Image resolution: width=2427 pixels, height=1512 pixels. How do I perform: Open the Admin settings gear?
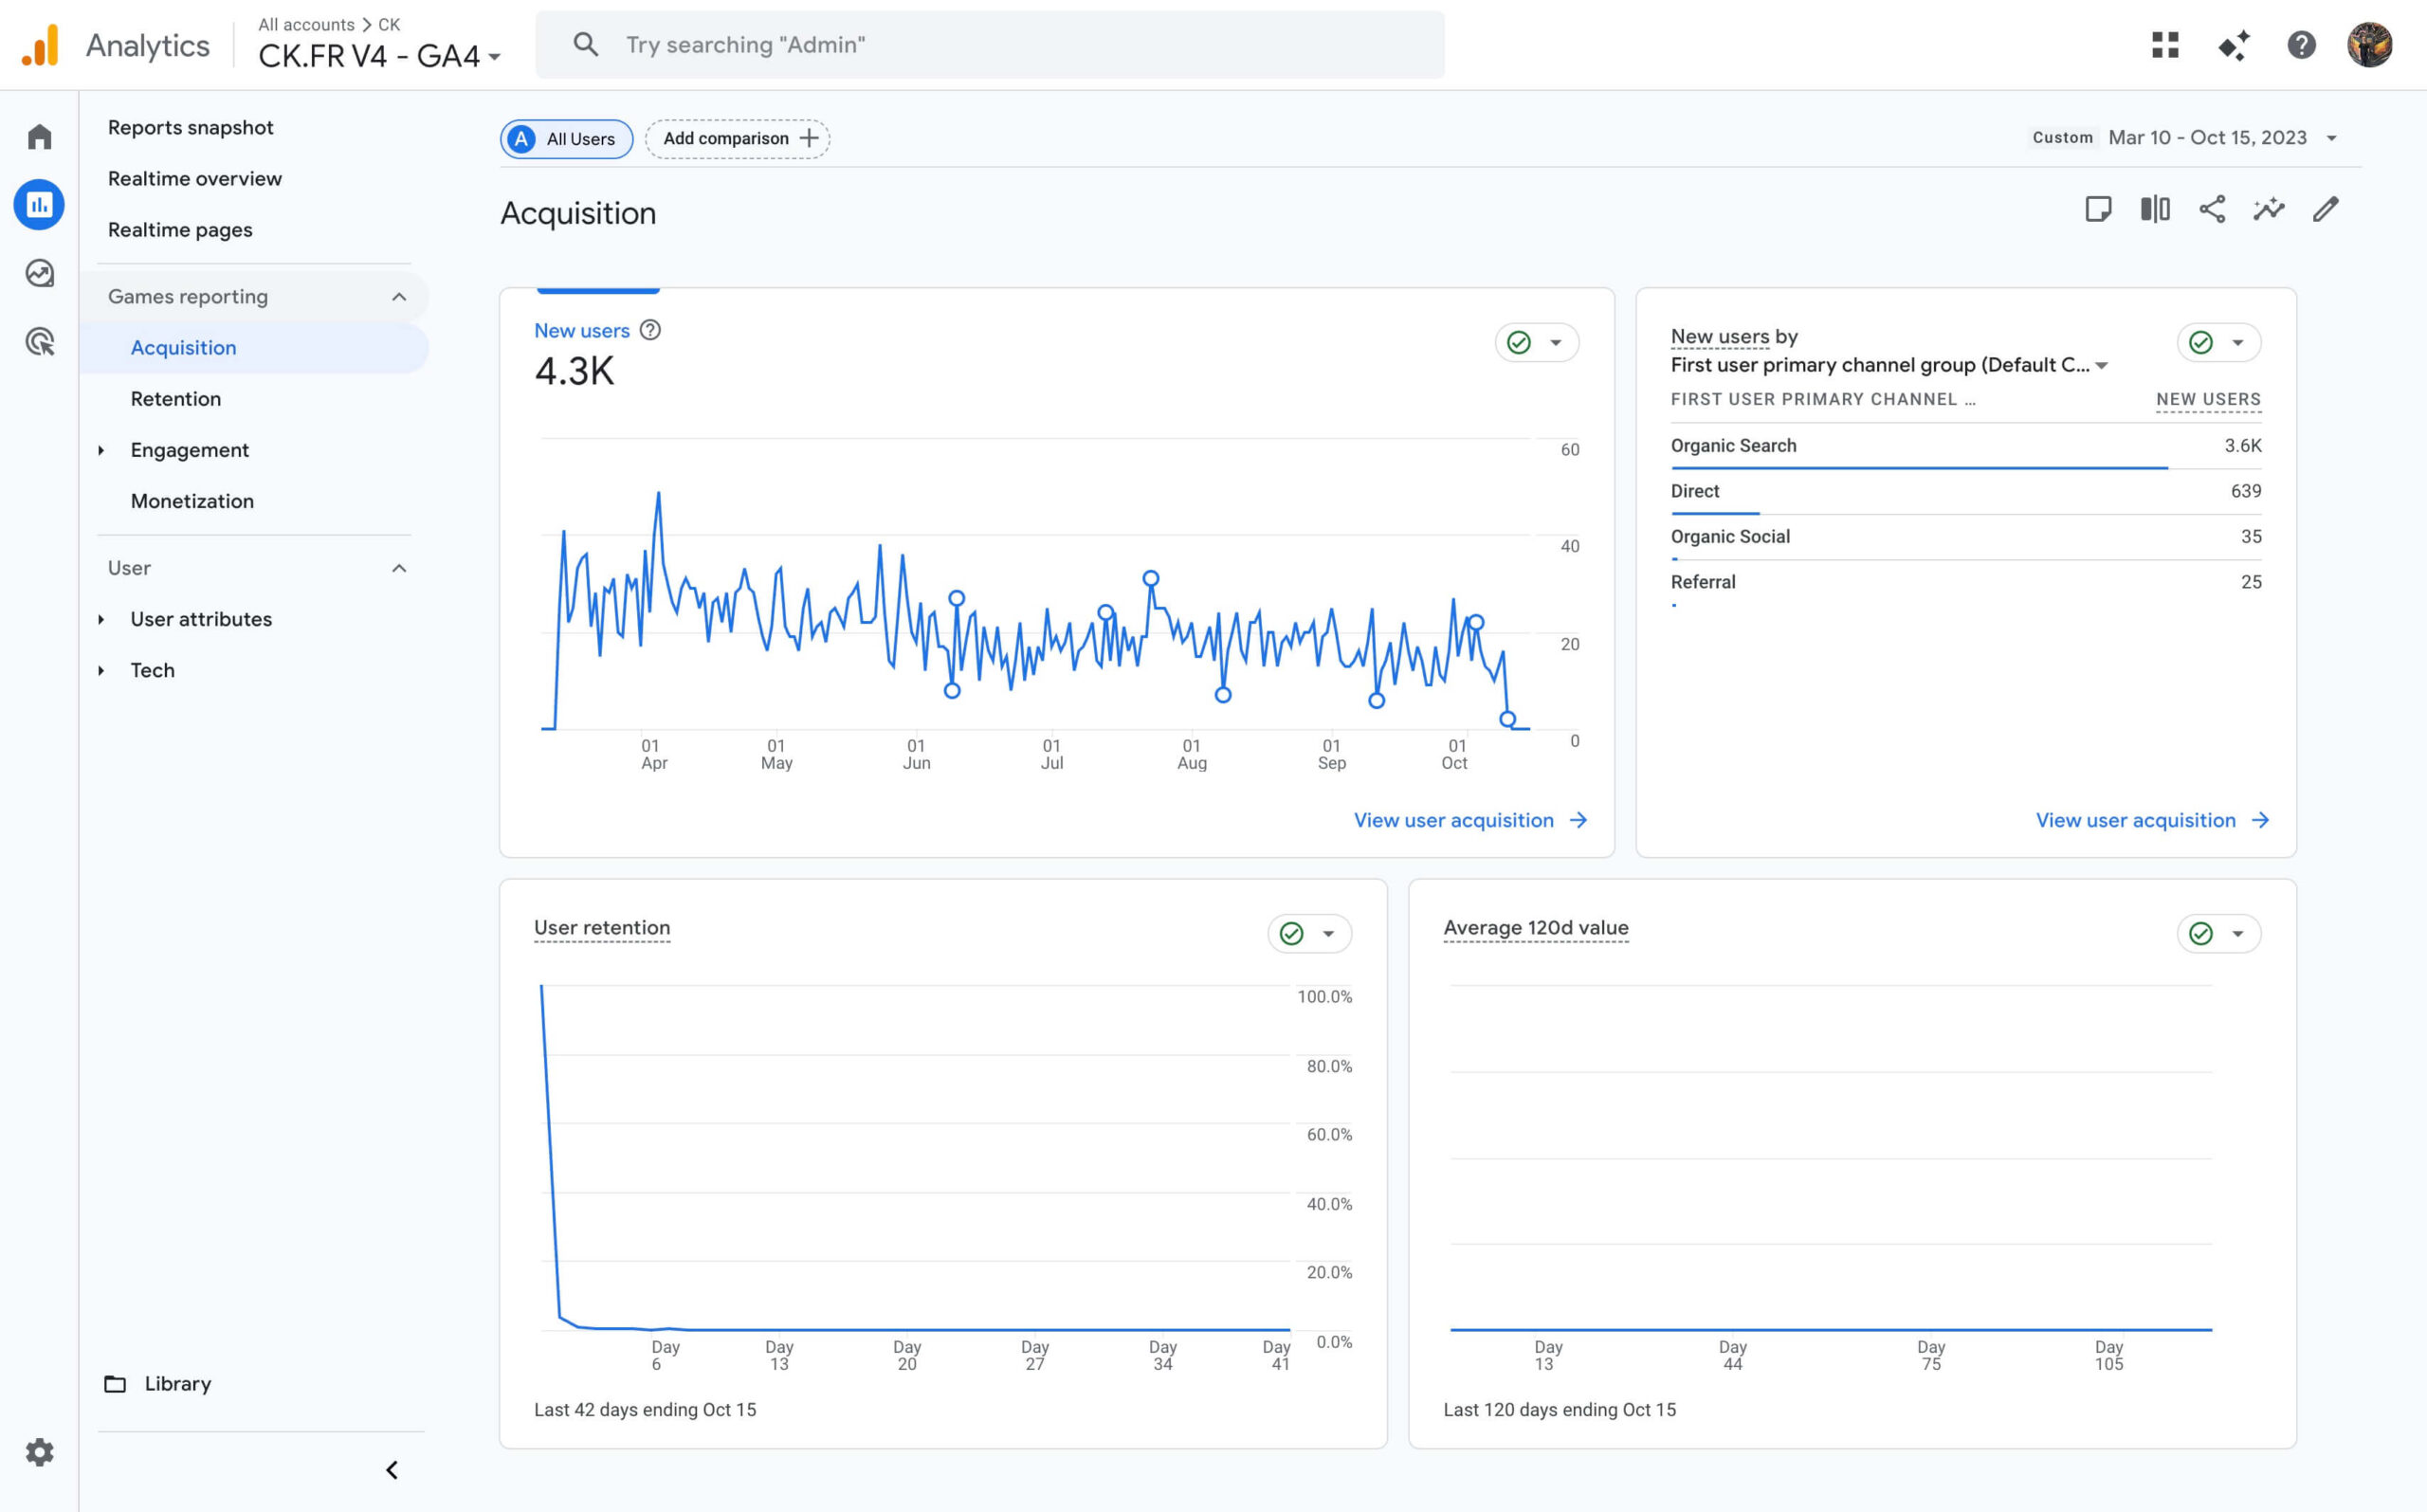[x=39, y=1452]
